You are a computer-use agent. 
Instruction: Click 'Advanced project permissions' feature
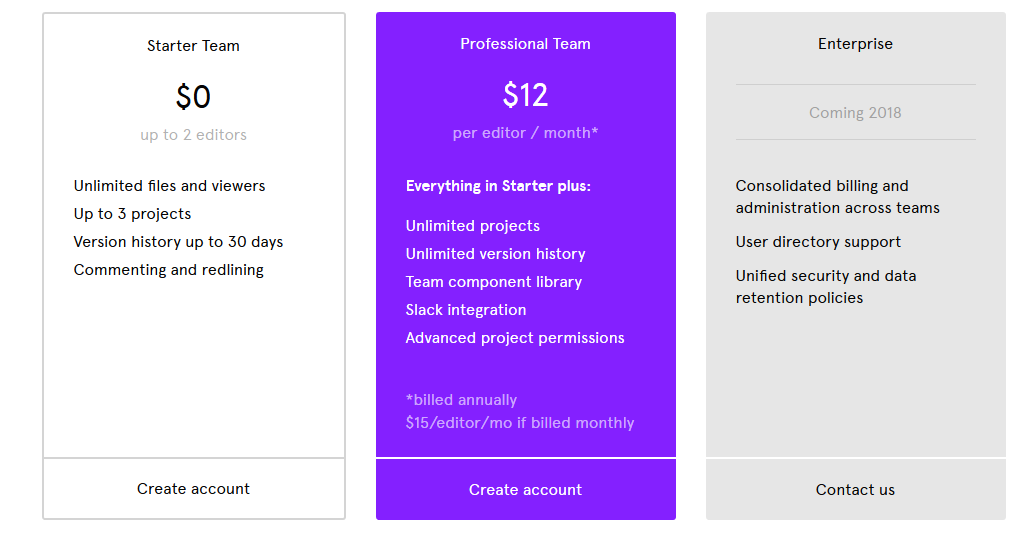(x=515, y=338)
